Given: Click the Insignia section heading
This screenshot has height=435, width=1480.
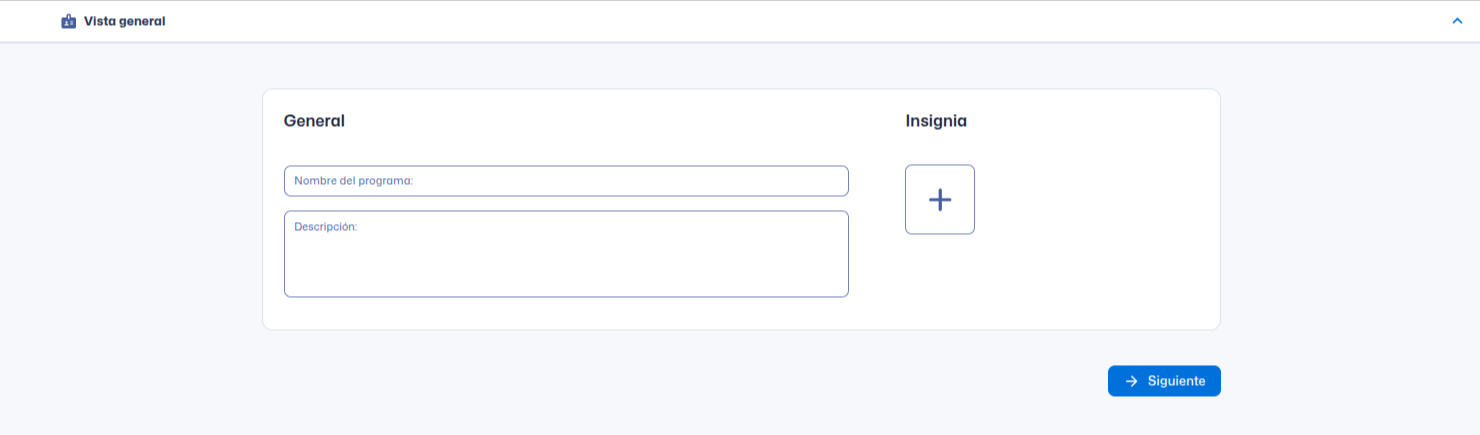Looking at the screenshot, I should [x=936, y=121].
